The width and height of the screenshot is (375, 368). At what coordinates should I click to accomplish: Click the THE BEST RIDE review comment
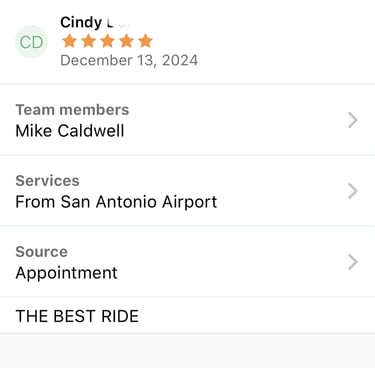point(77,316)
